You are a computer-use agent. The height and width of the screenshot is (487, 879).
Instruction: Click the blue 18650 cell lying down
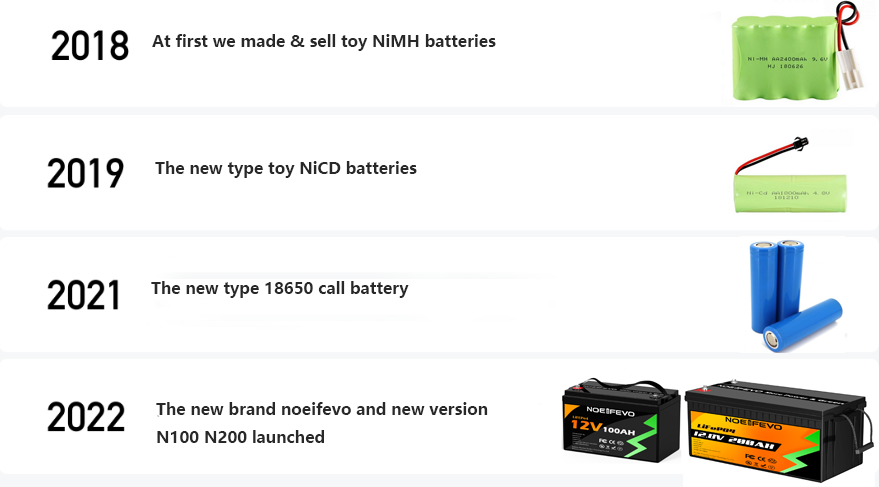[802, 327]
